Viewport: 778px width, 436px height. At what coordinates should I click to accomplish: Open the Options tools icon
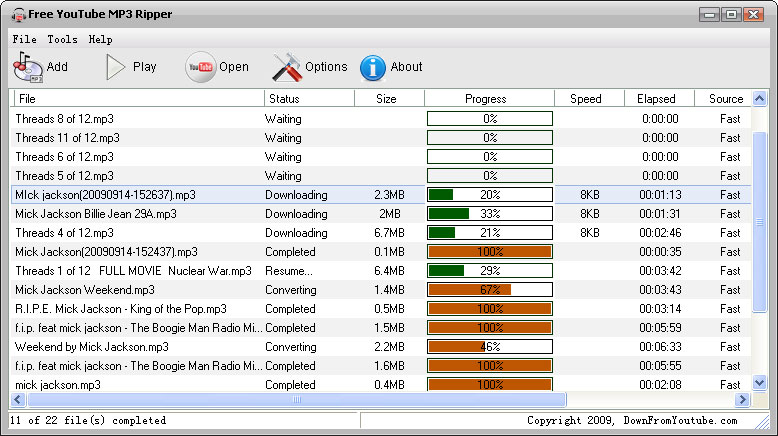point(287,67)
